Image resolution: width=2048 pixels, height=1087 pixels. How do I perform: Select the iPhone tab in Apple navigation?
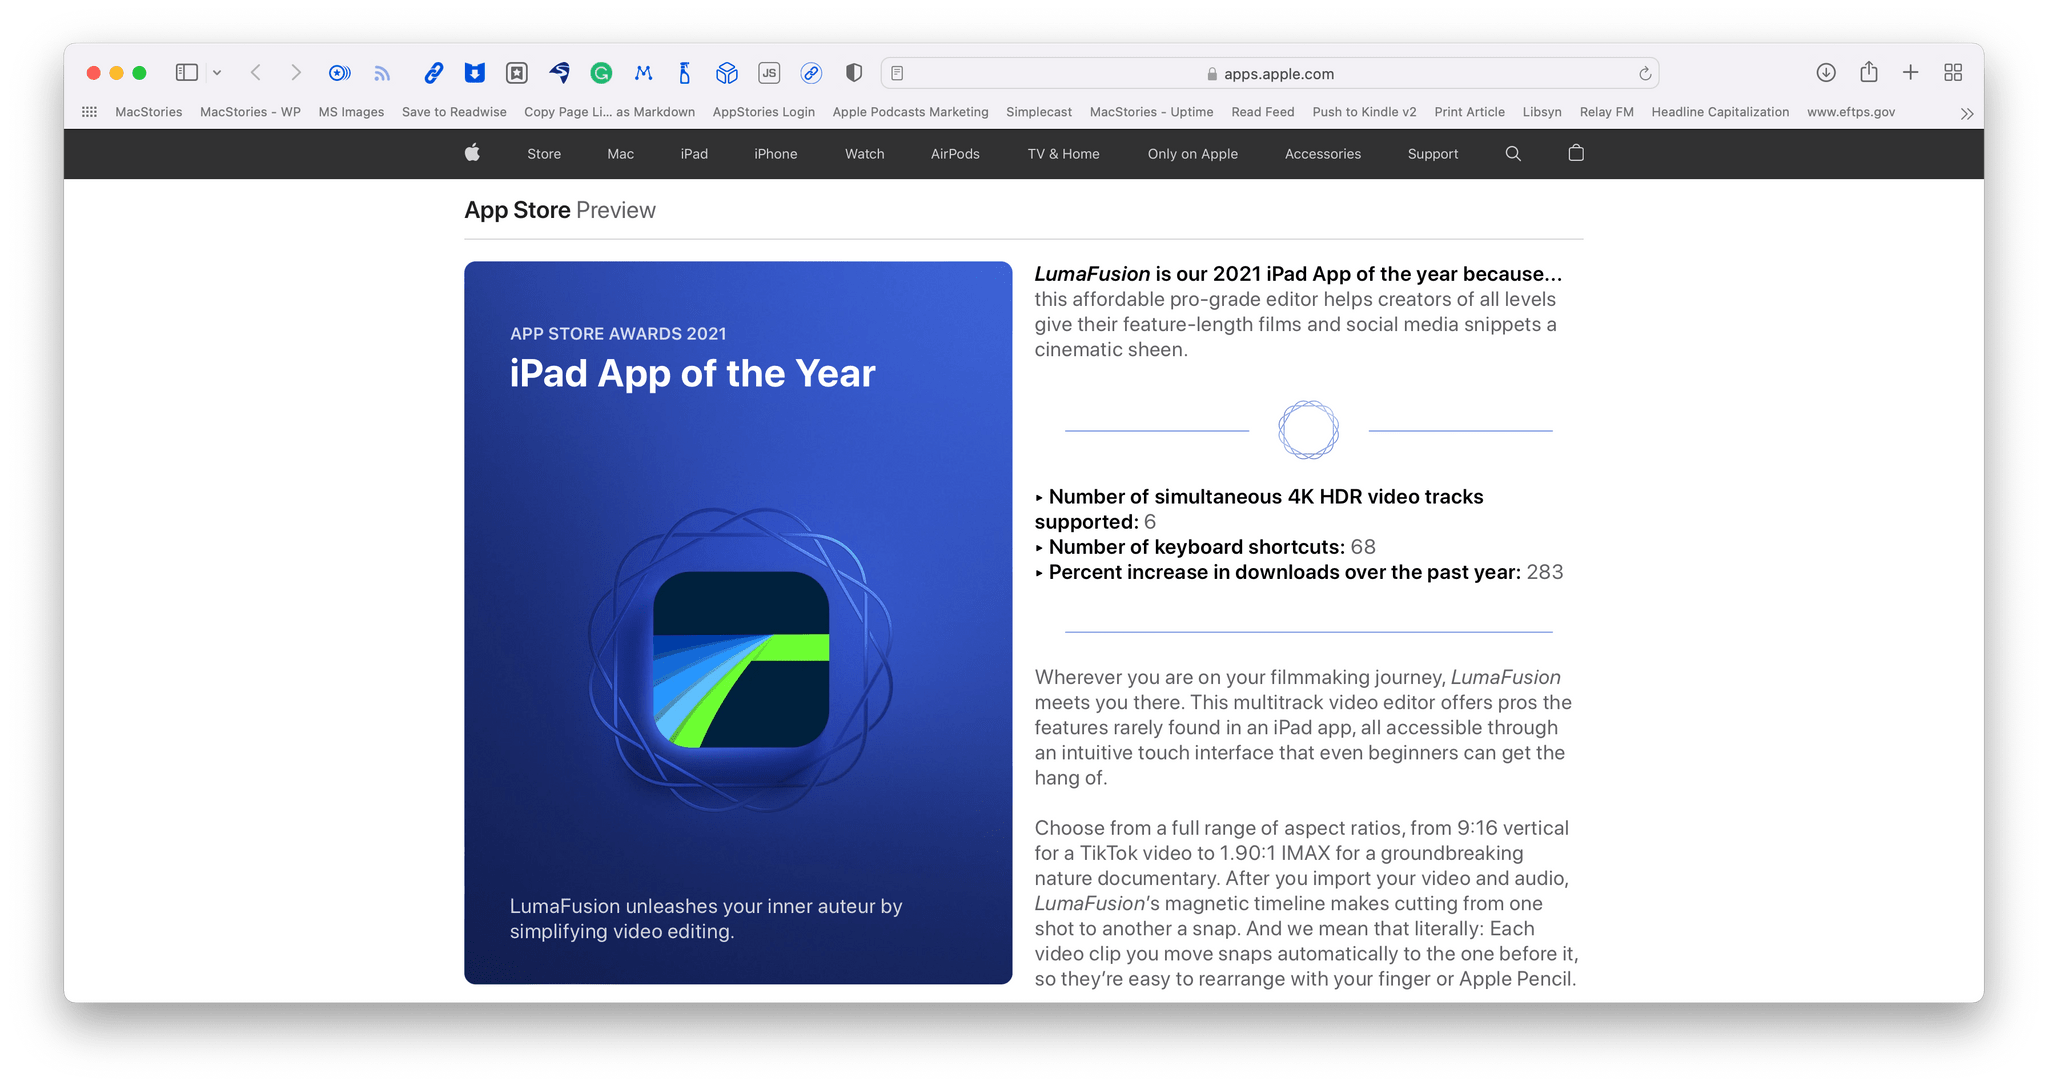(775, 154)
